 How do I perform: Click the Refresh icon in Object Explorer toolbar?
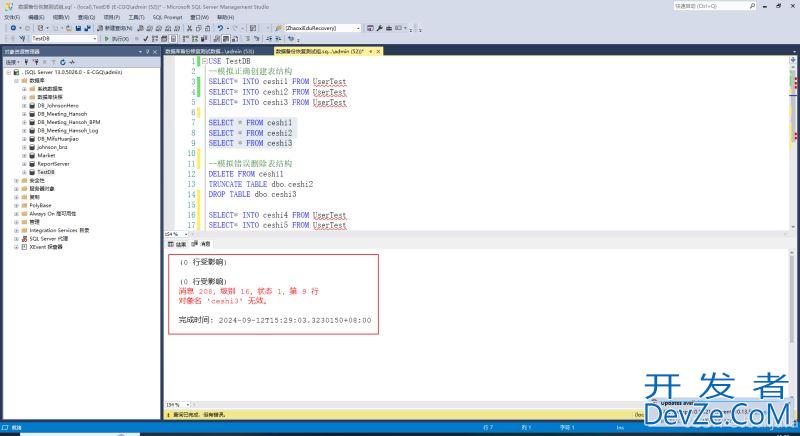pyautogui.click(x=63, y=62)
